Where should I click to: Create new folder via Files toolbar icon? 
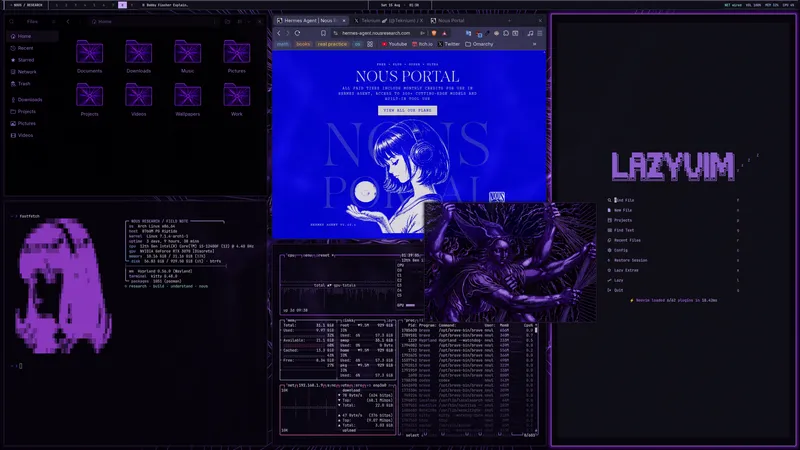coord(228,21)
